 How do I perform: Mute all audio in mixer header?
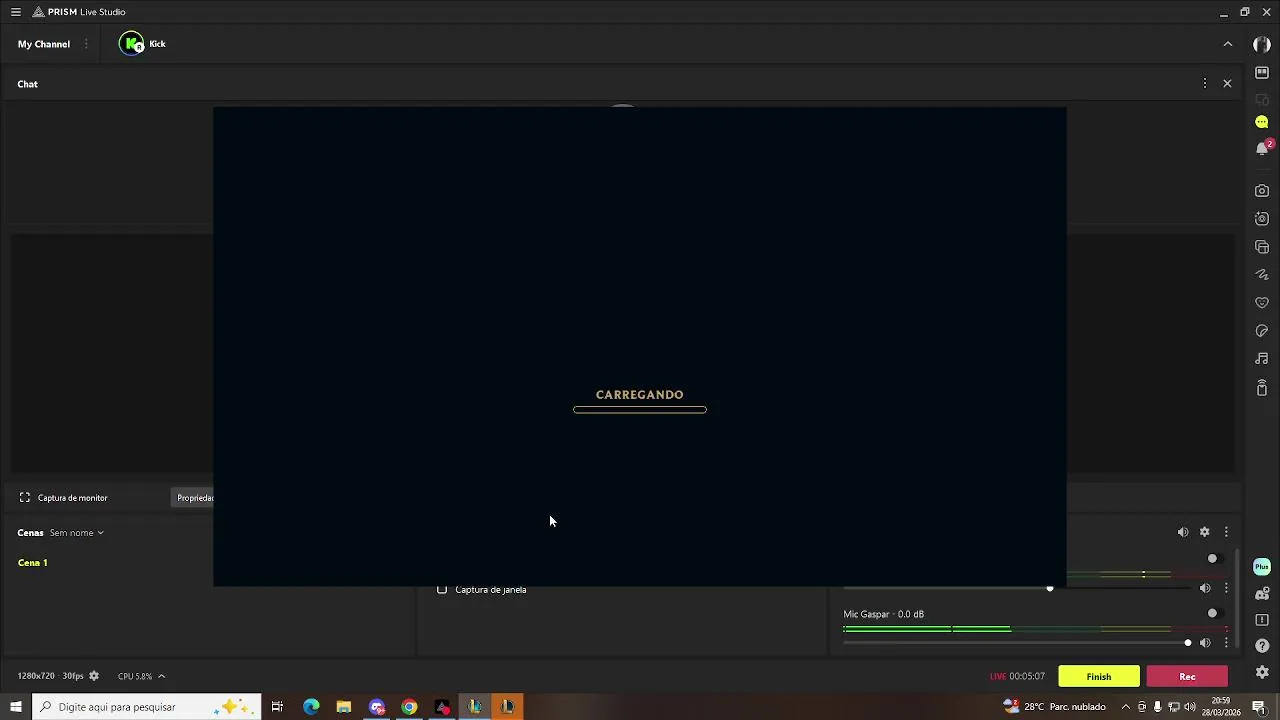[1183, 533]
